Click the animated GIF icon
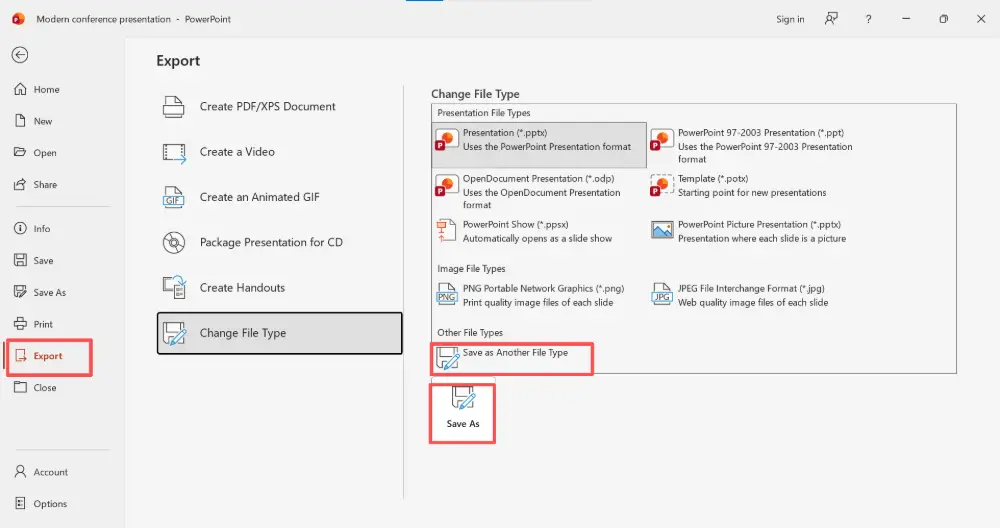Screen dimensions: 1000x528 pyautogui.click(x=173, y=198)
